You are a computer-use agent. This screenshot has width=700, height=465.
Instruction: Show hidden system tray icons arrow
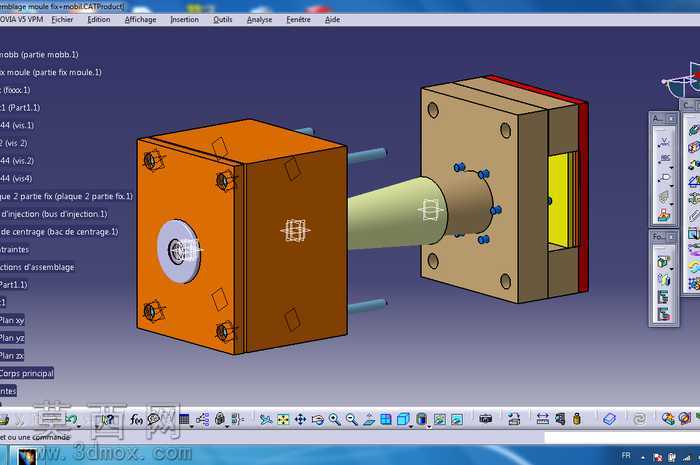643,457
